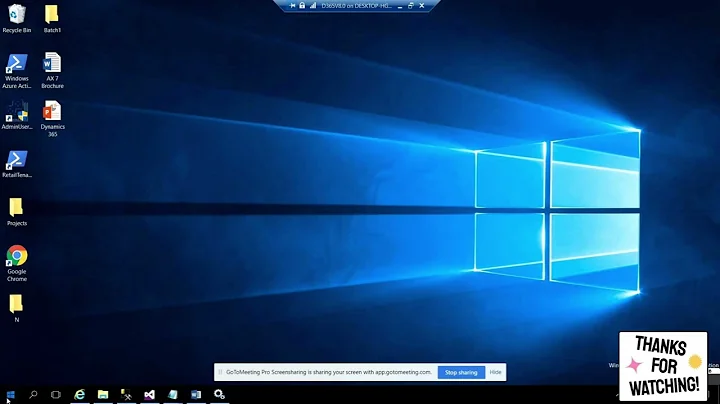
Task: Select the Projects folder icon
Action: tap(17, 212)
